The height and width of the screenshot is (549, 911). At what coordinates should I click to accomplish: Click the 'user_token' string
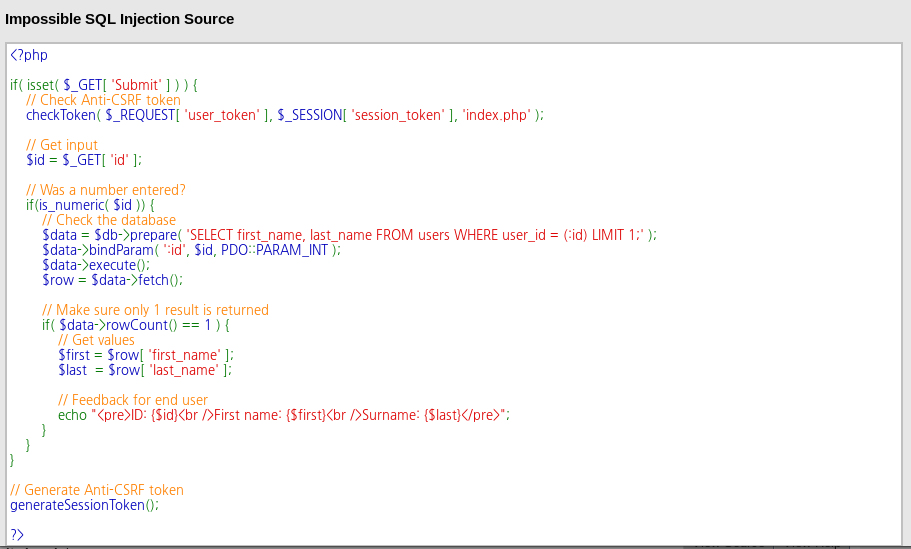click(x=222, y=115)
